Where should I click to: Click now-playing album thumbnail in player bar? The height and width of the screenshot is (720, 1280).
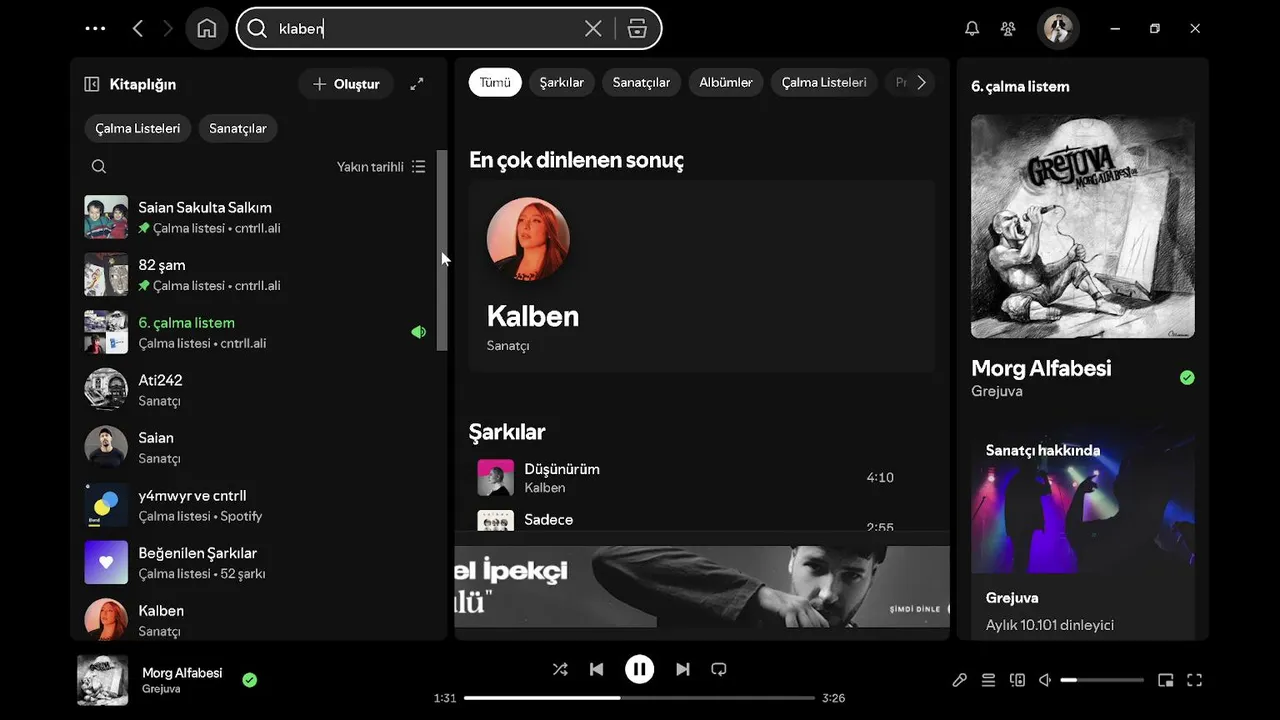[103, 680]
